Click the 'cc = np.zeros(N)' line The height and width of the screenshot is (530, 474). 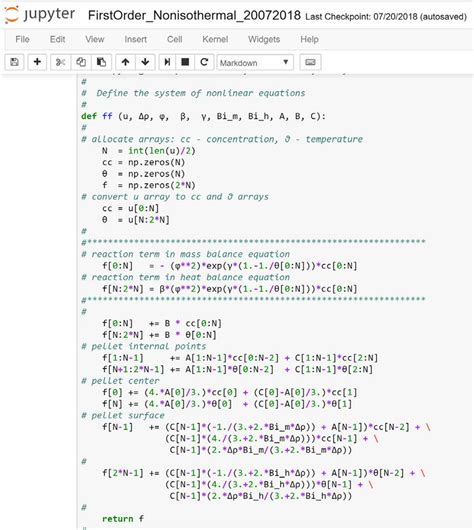coord(143,162)
